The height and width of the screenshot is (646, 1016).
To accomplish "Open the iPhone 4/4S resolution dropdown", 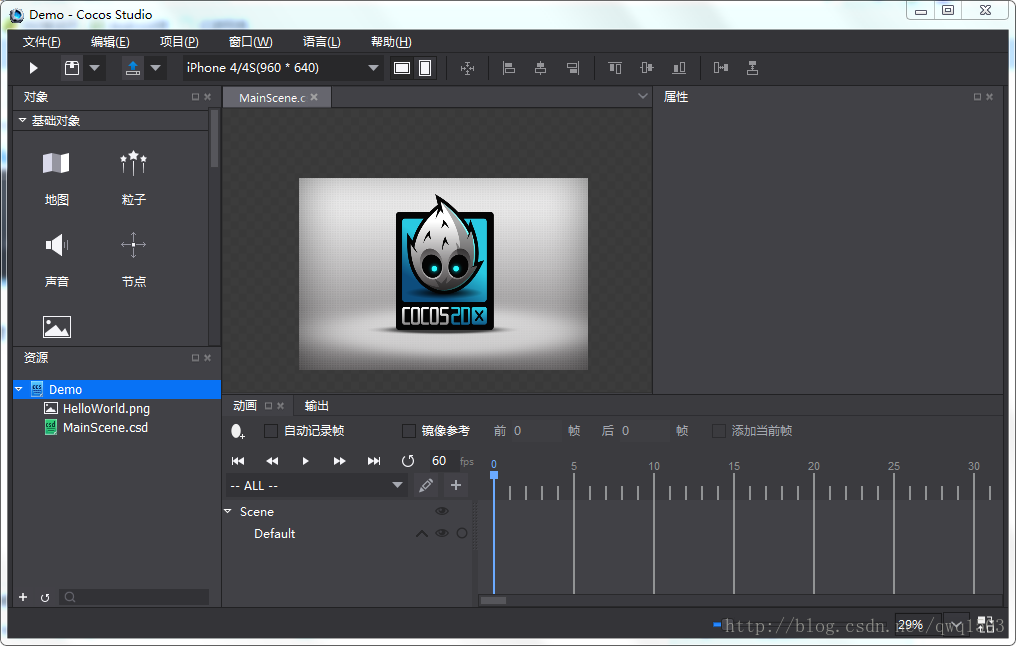I will click(283, 68).
